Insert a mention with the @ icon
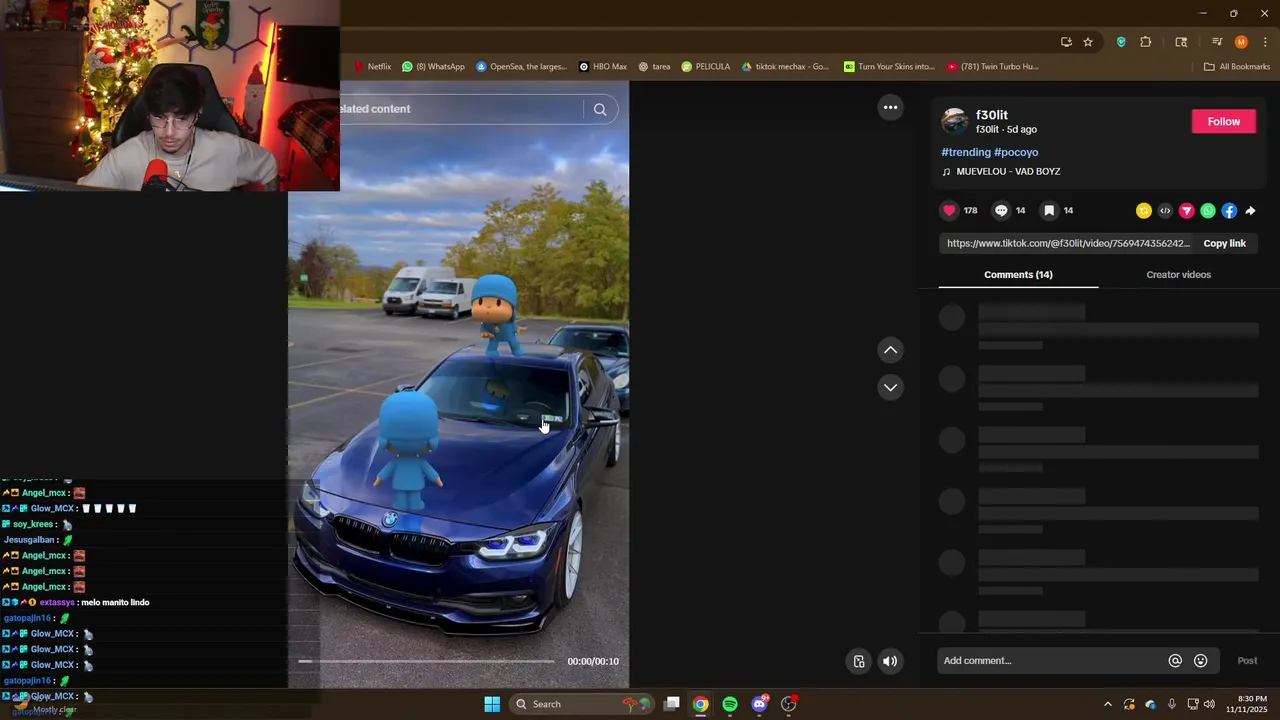The height and width of the screenshot is (720, 1280). (x=1175, y=661)
